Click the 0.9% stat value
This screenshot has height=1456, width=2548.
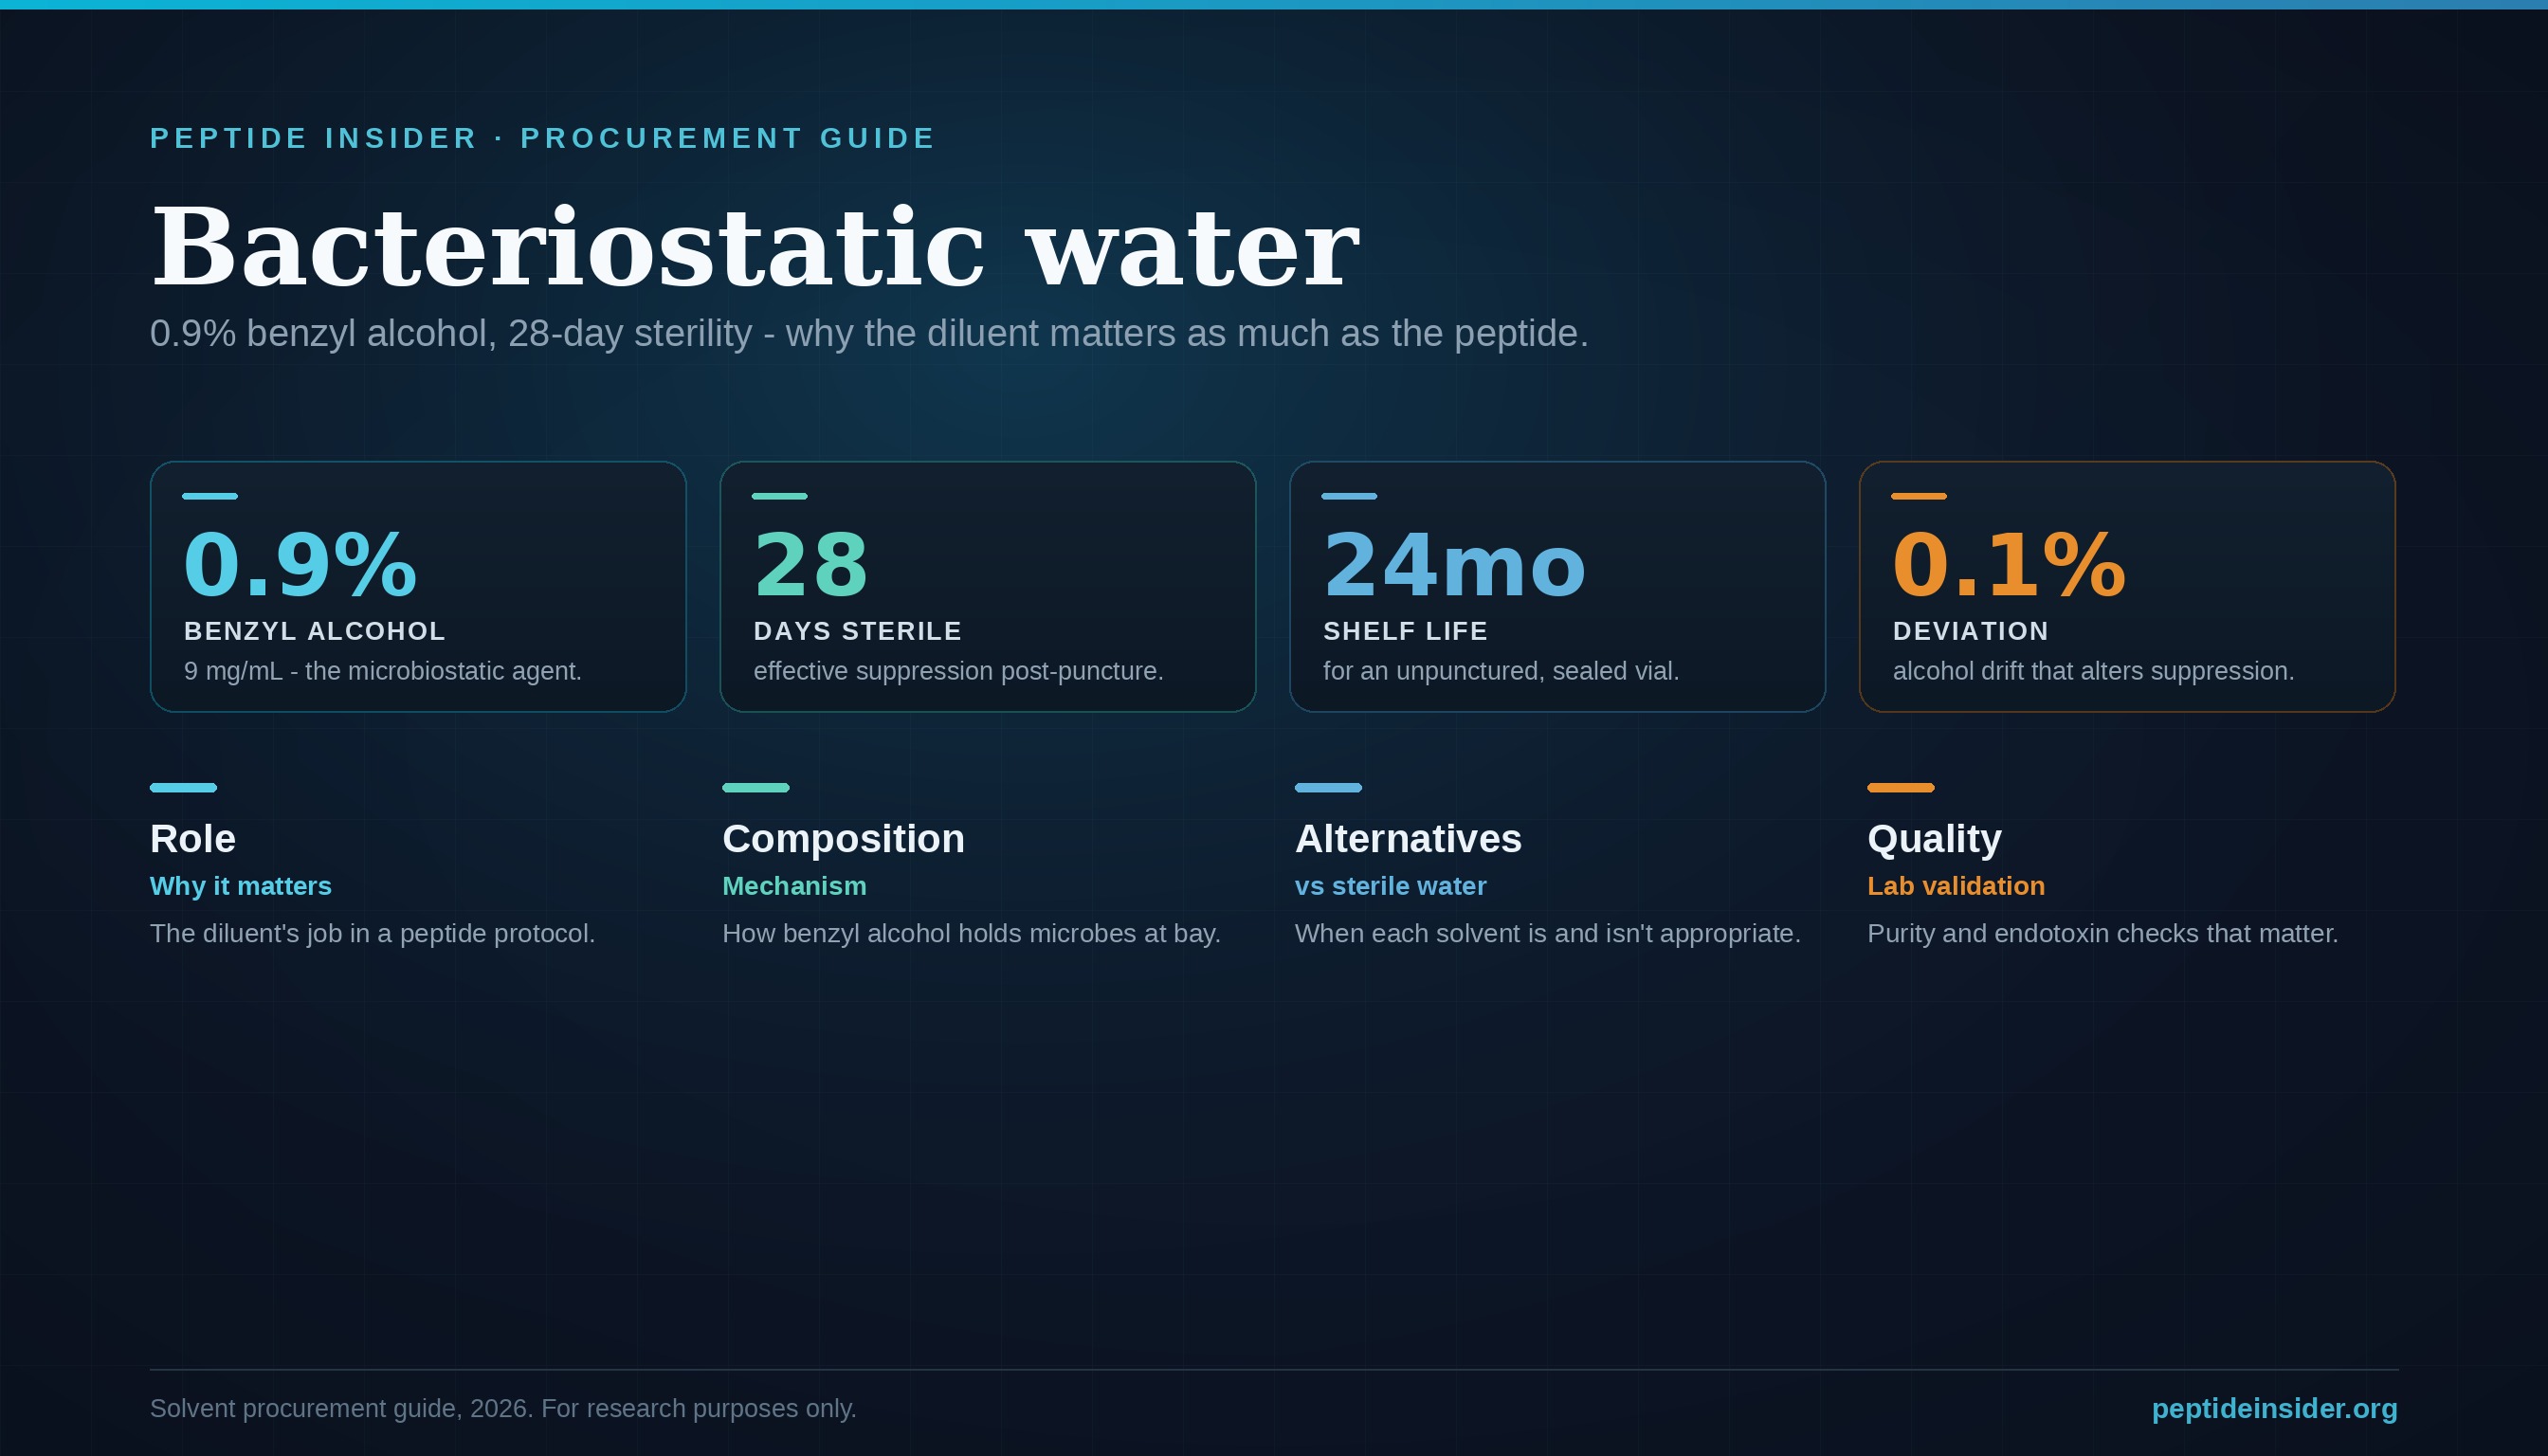point(300,565)
